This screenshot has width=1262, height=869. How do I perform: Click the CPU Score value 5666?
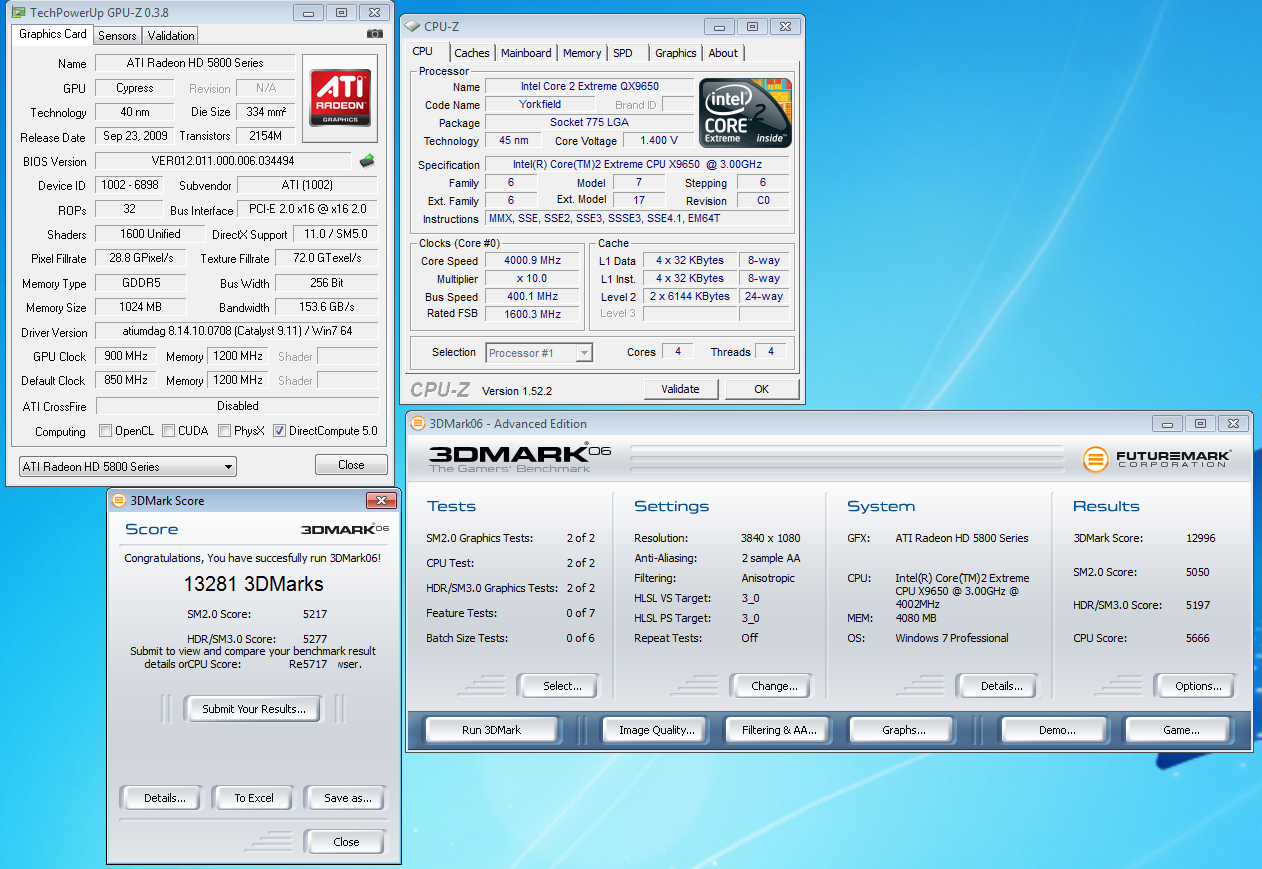1198,638
